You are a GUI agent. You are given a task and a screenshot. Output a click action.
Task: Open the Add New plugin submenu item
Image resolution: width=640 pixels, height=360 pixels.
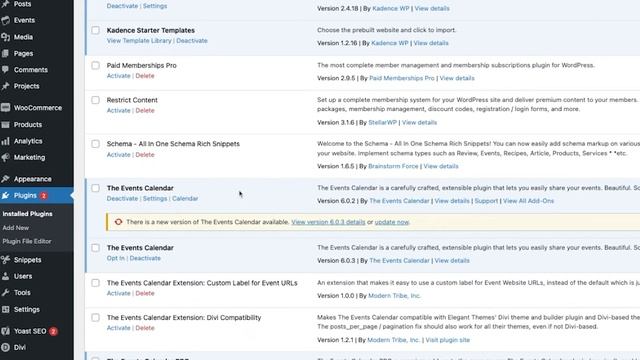point(16,228)
